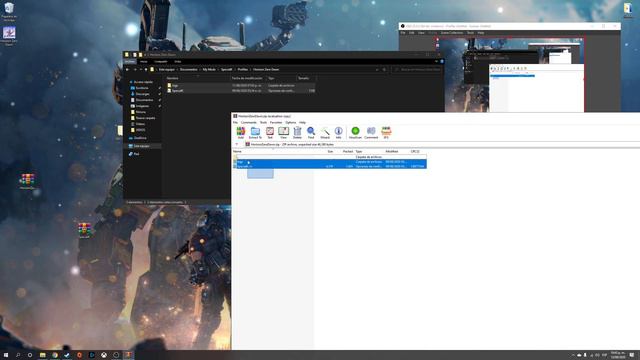
Task: Click Fecha de modificación column header in Explorer
Action: click(247, 78)
